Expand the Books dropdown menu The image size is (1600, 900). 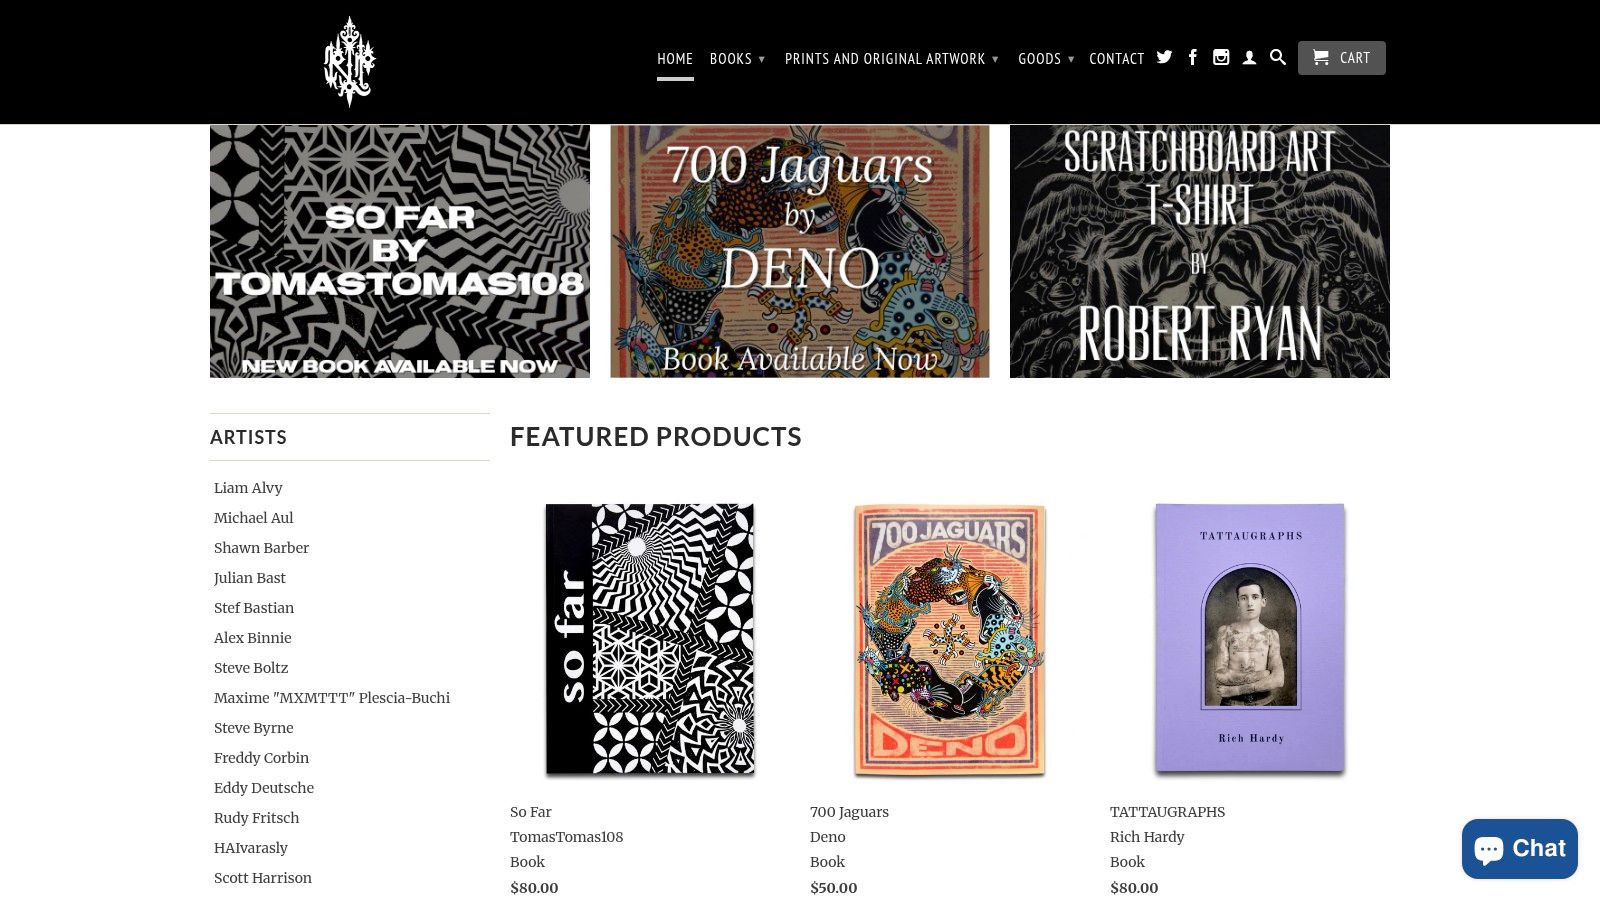737,59
